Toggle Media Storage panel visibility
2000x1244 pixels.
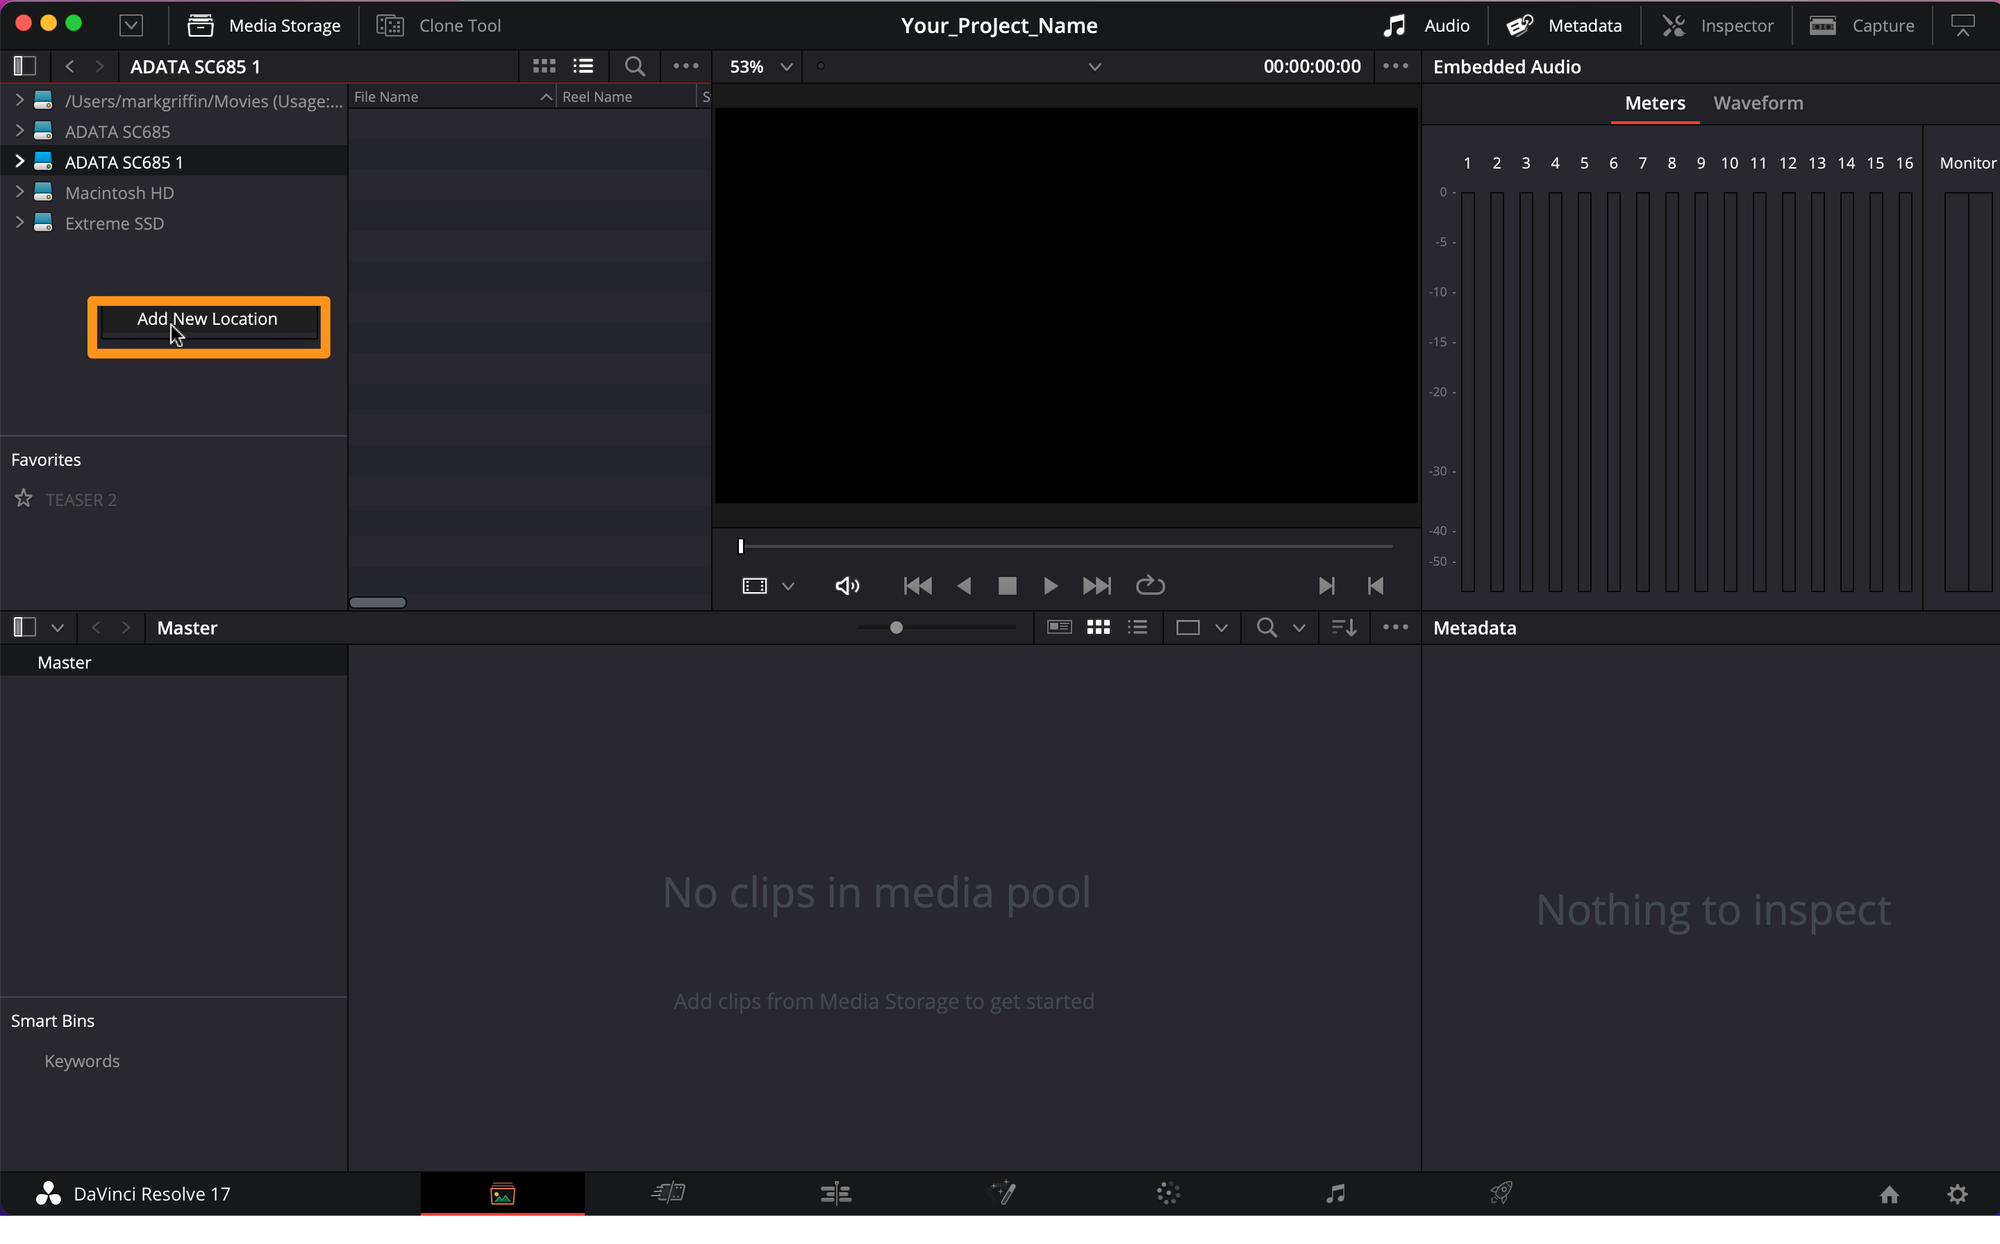[x=264, y=25]
